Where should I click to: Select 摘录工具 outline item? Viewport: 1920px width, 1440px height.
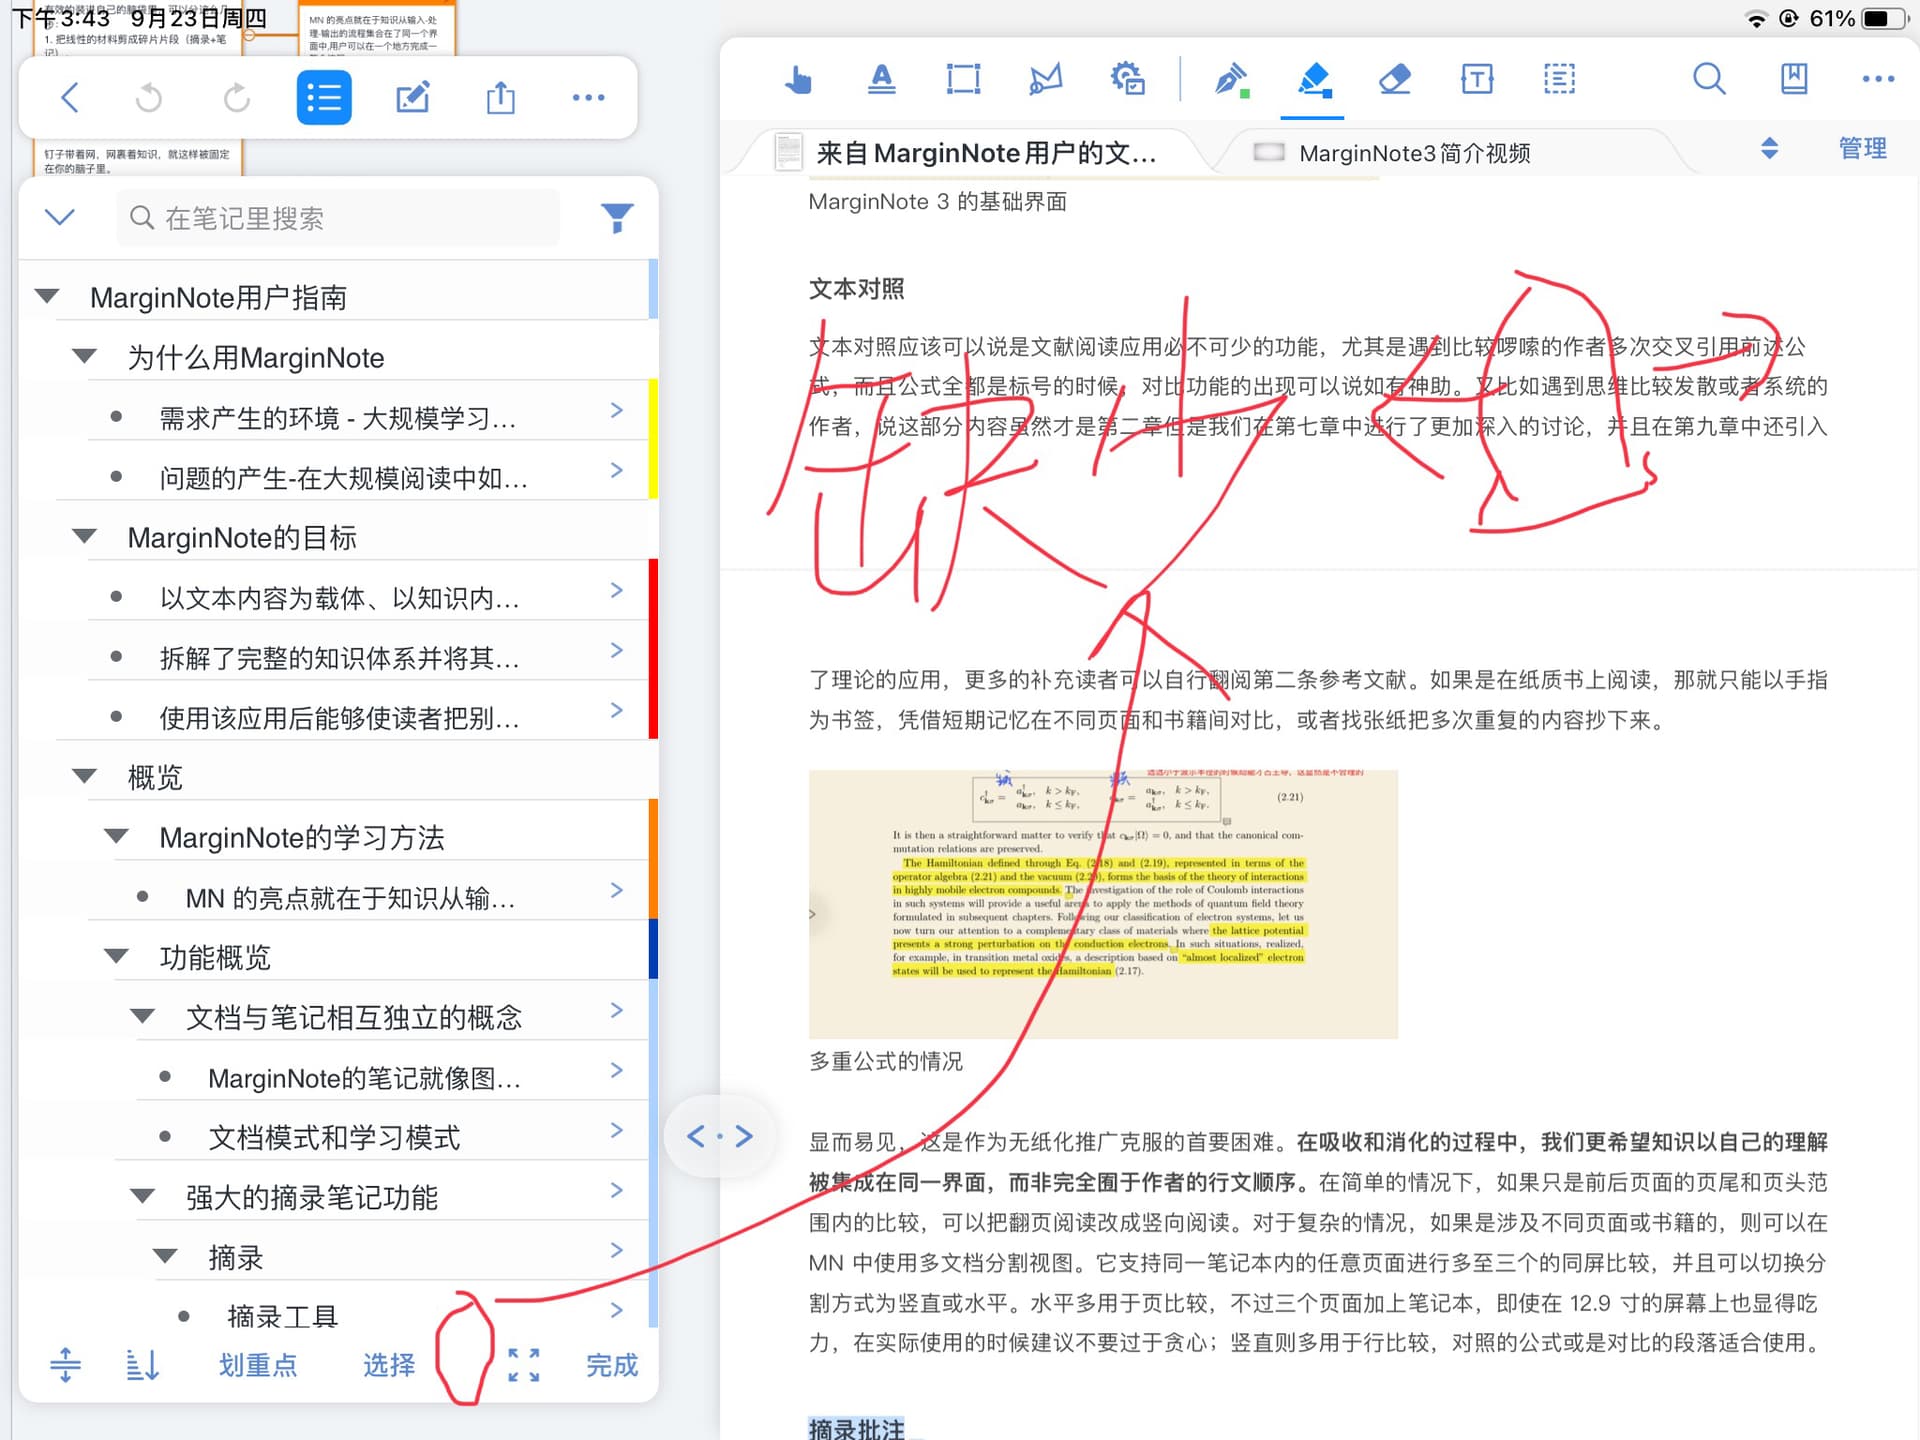click(282, 1316)
